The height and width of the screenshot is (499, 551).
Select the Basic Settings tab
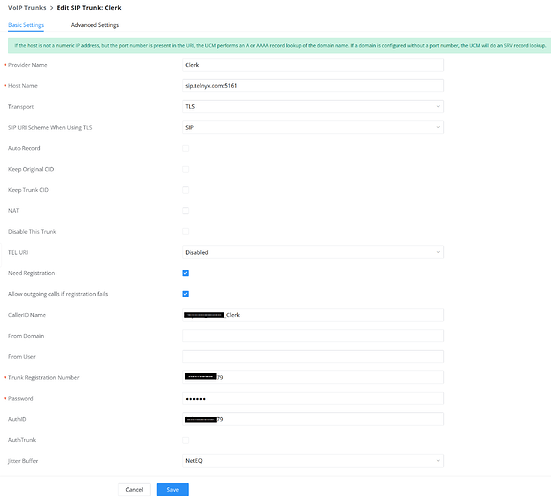click(x=26, y=25)
